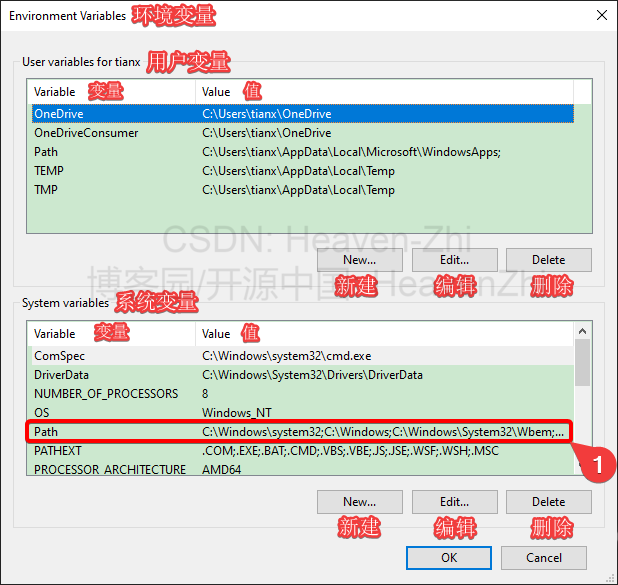Click Edit button under User variables
The width and height of the screenshot is (618, 585).
[454, 260]
